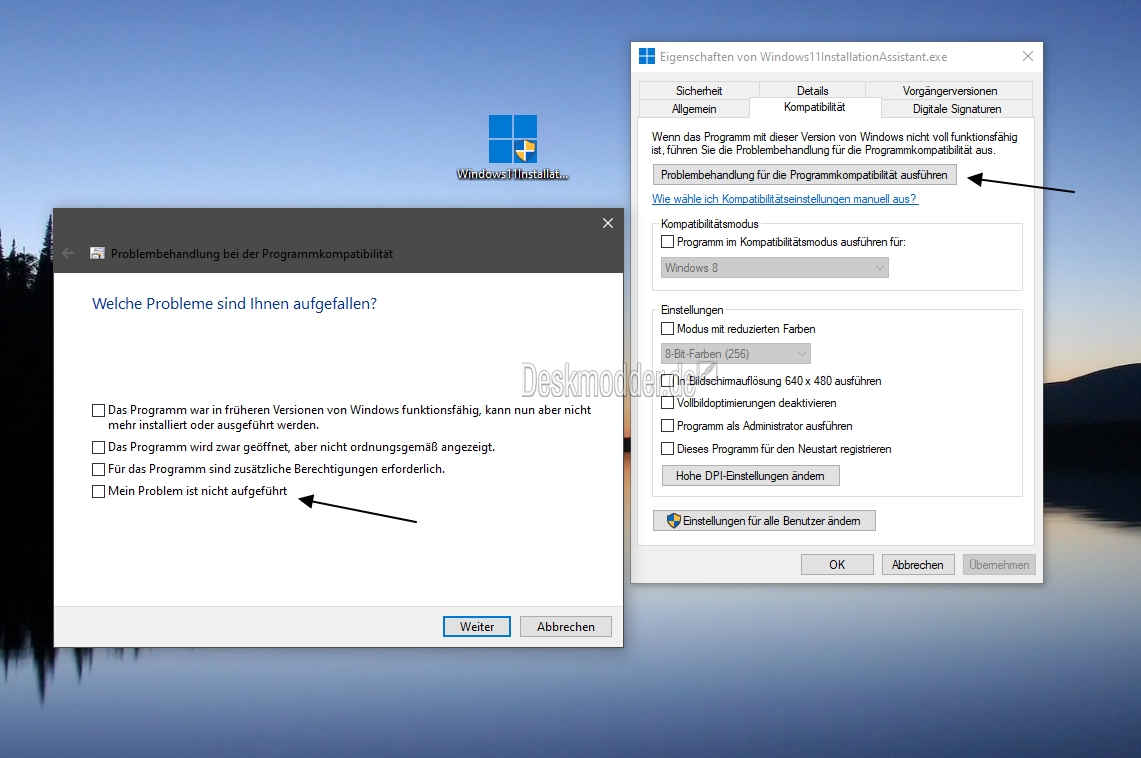Click 'Einstellungen für alle Benutzer ändern'

pyautogui.click(x=764, y=521)
